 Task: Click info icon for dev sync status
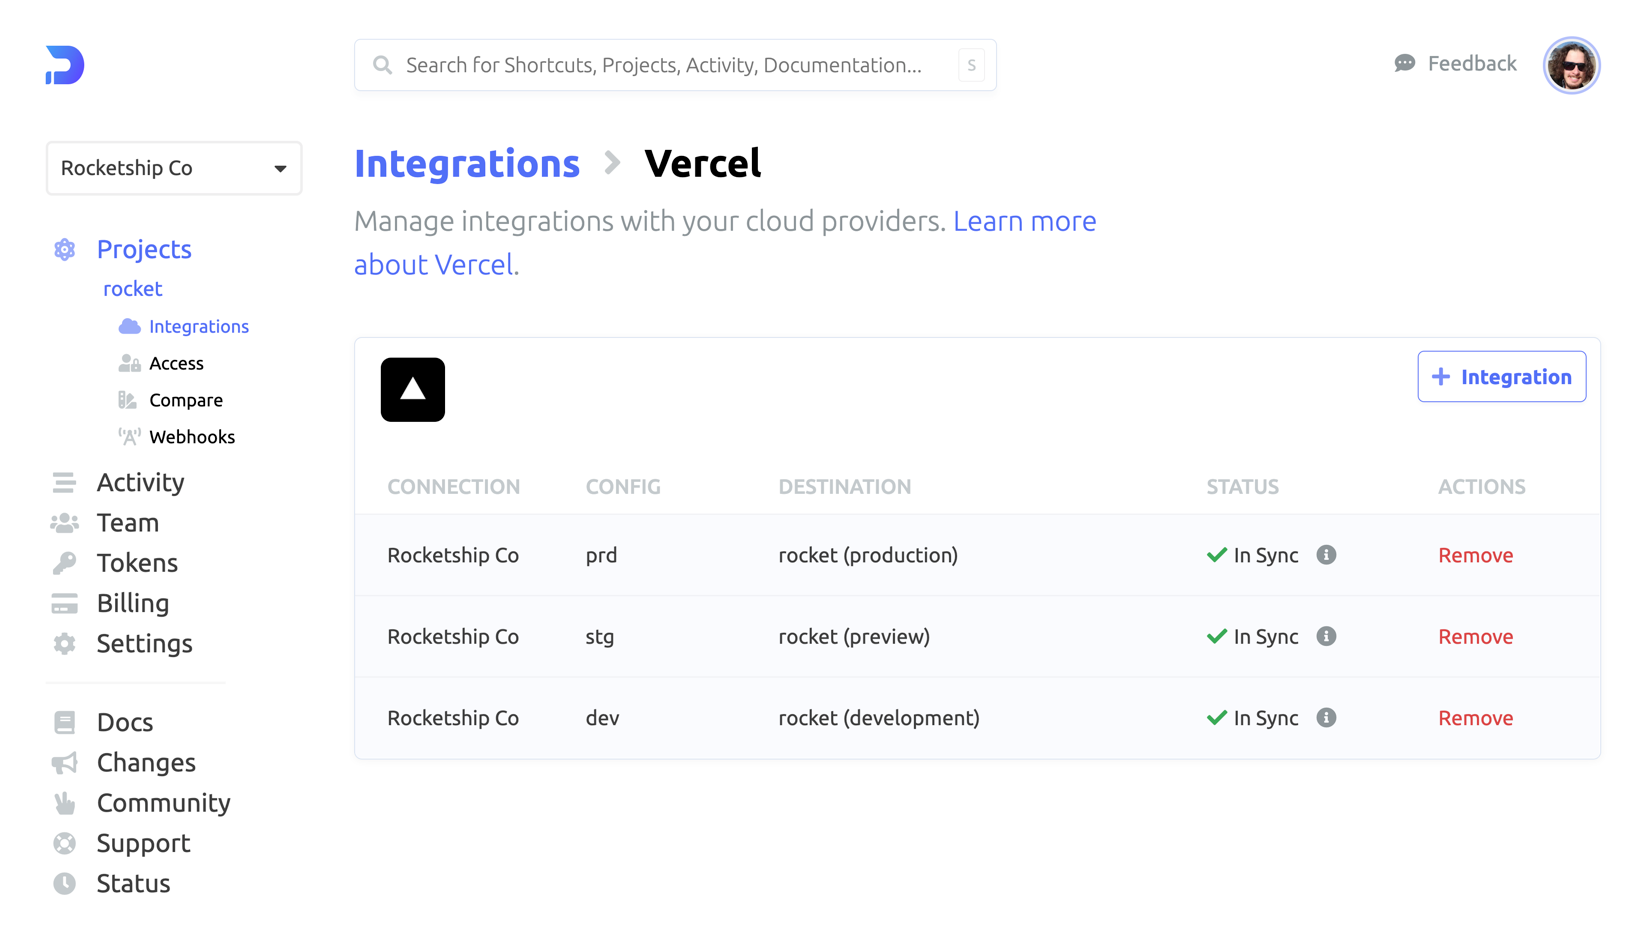point(1326,718)
